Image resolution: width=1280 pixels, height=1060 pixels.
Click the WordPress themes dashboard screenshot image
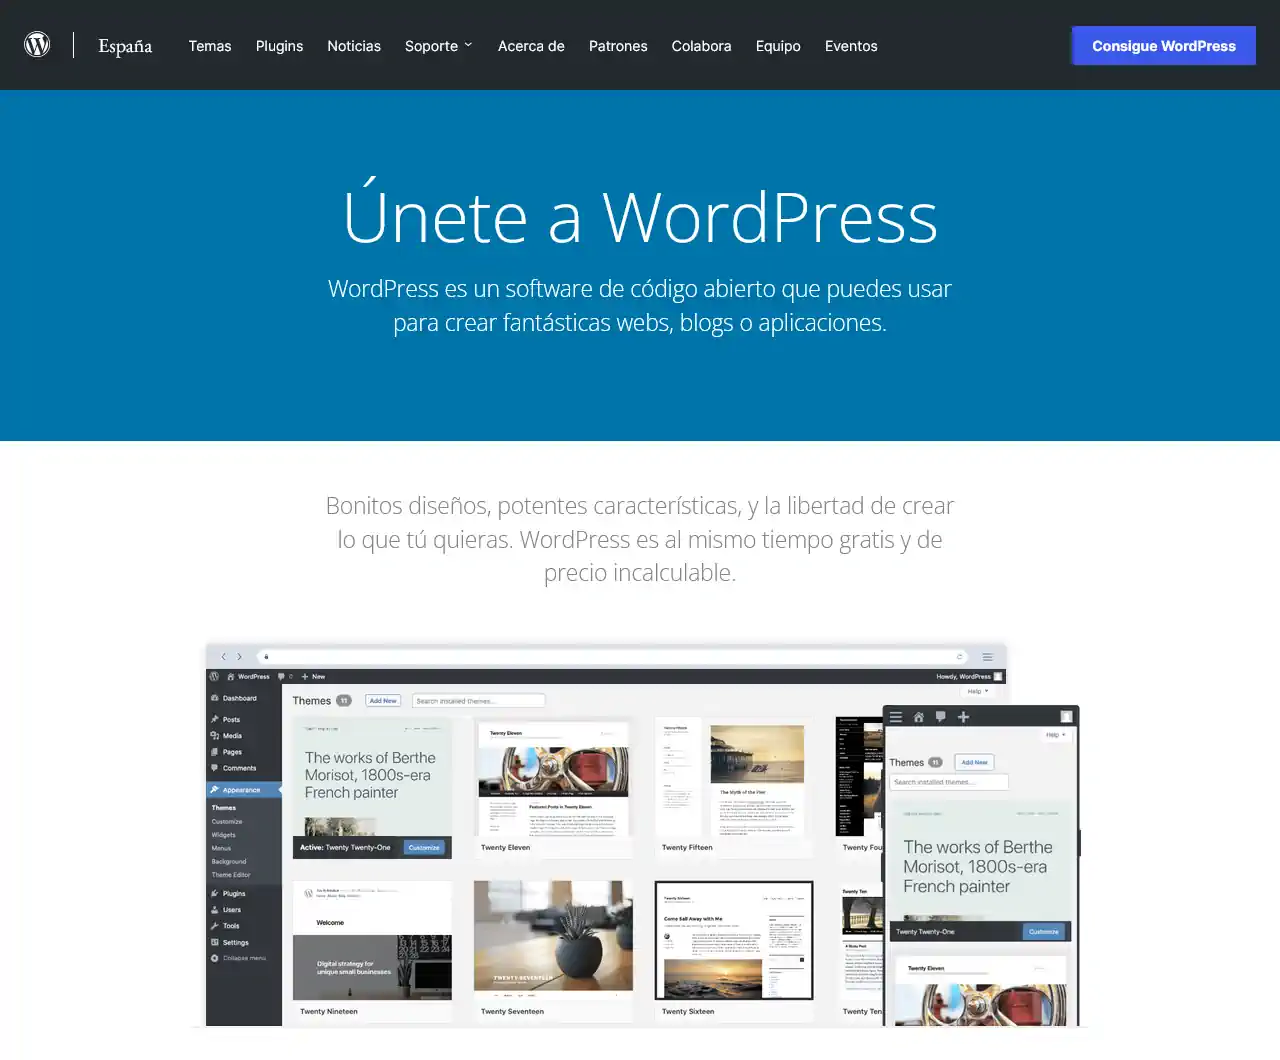tap(642, 835)
